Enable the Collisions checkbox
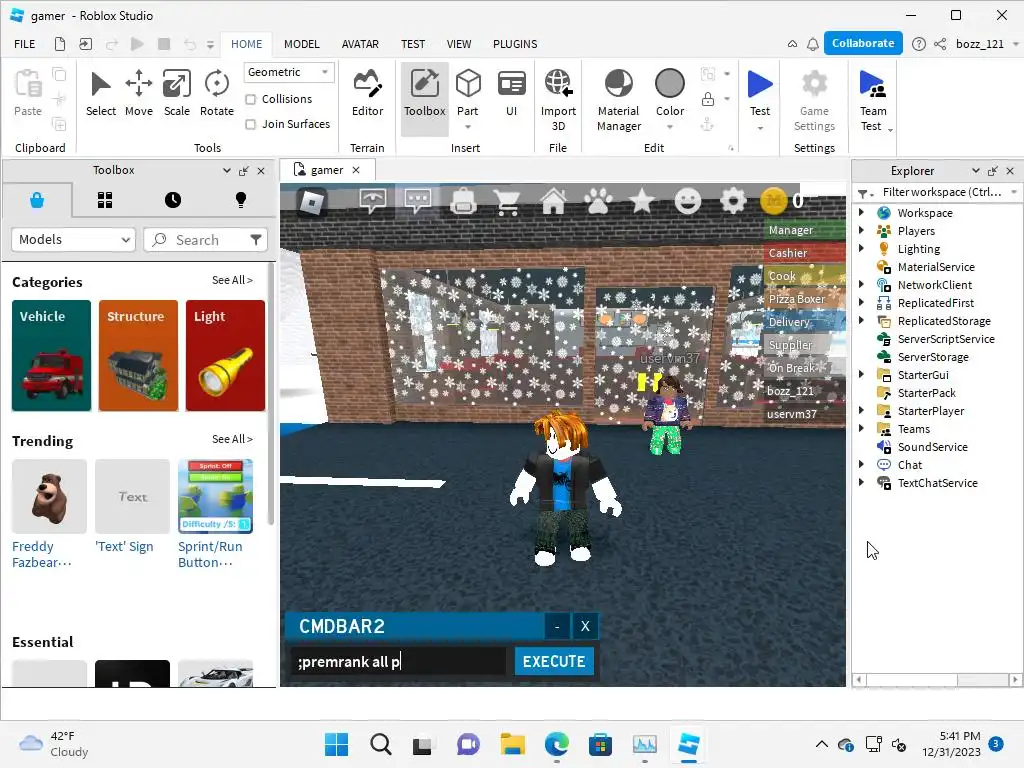 [250, 99]
